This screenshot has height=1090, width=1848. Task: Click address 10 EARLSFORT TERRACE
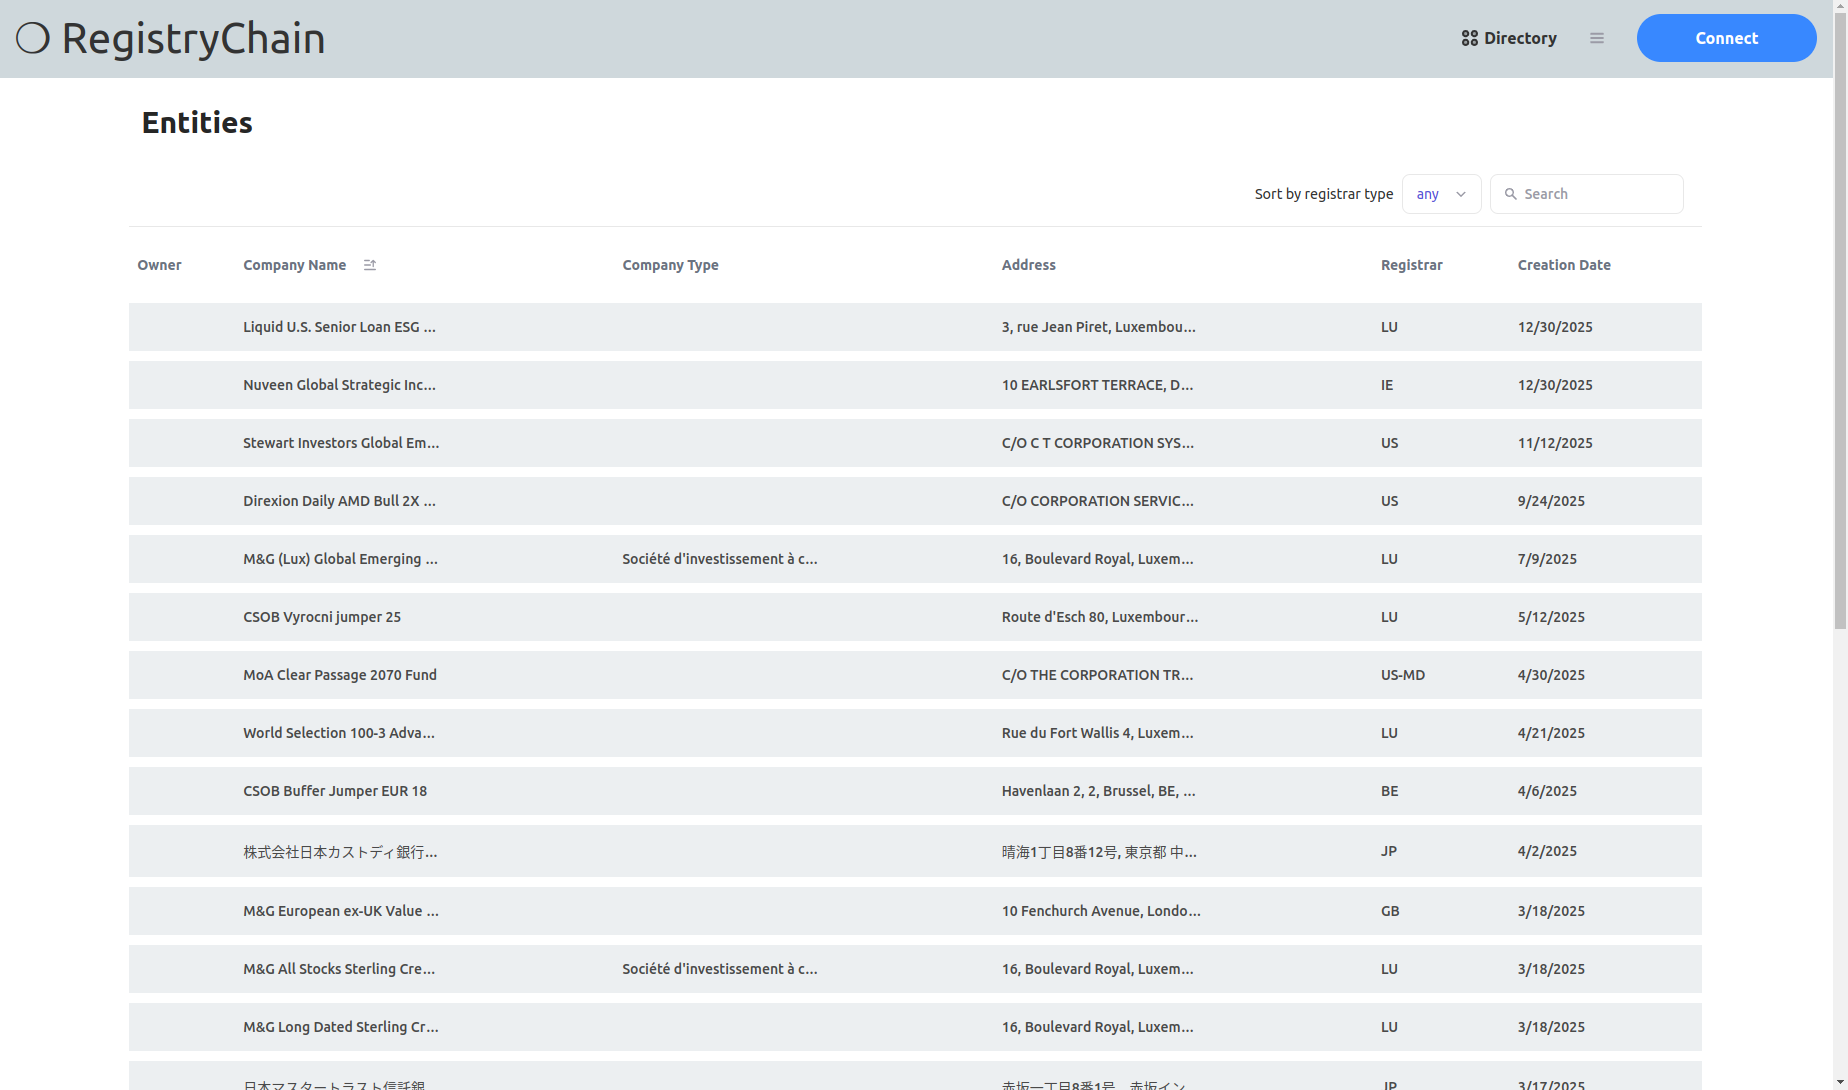[x=1097, y=385]
